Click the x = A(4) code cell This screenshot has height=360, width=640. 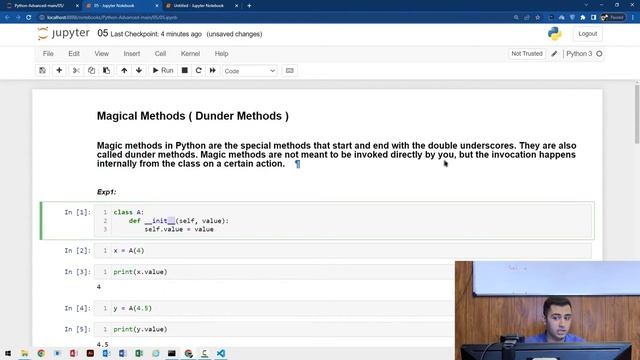click(x=342, y=251)
